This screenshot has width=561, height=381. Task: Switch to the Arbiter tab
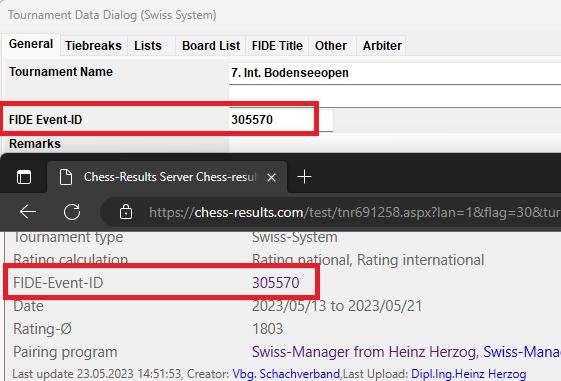(x=382, y=46)
